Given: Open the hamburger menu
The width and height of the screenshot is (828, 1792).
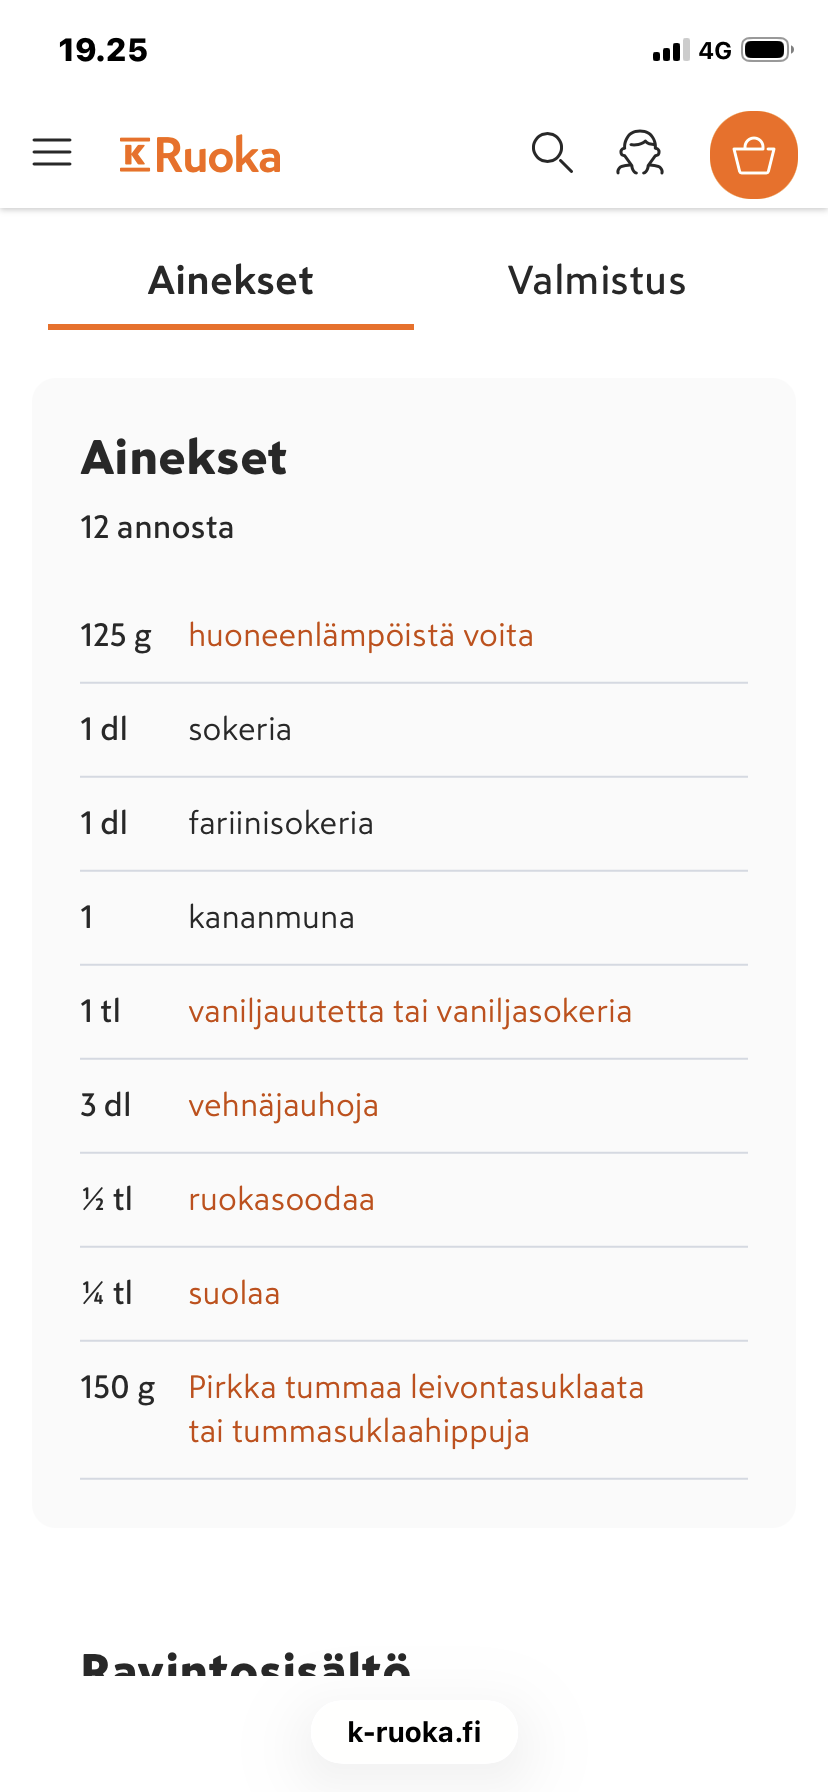Looking at the screenshot, I should coord(52,152).
